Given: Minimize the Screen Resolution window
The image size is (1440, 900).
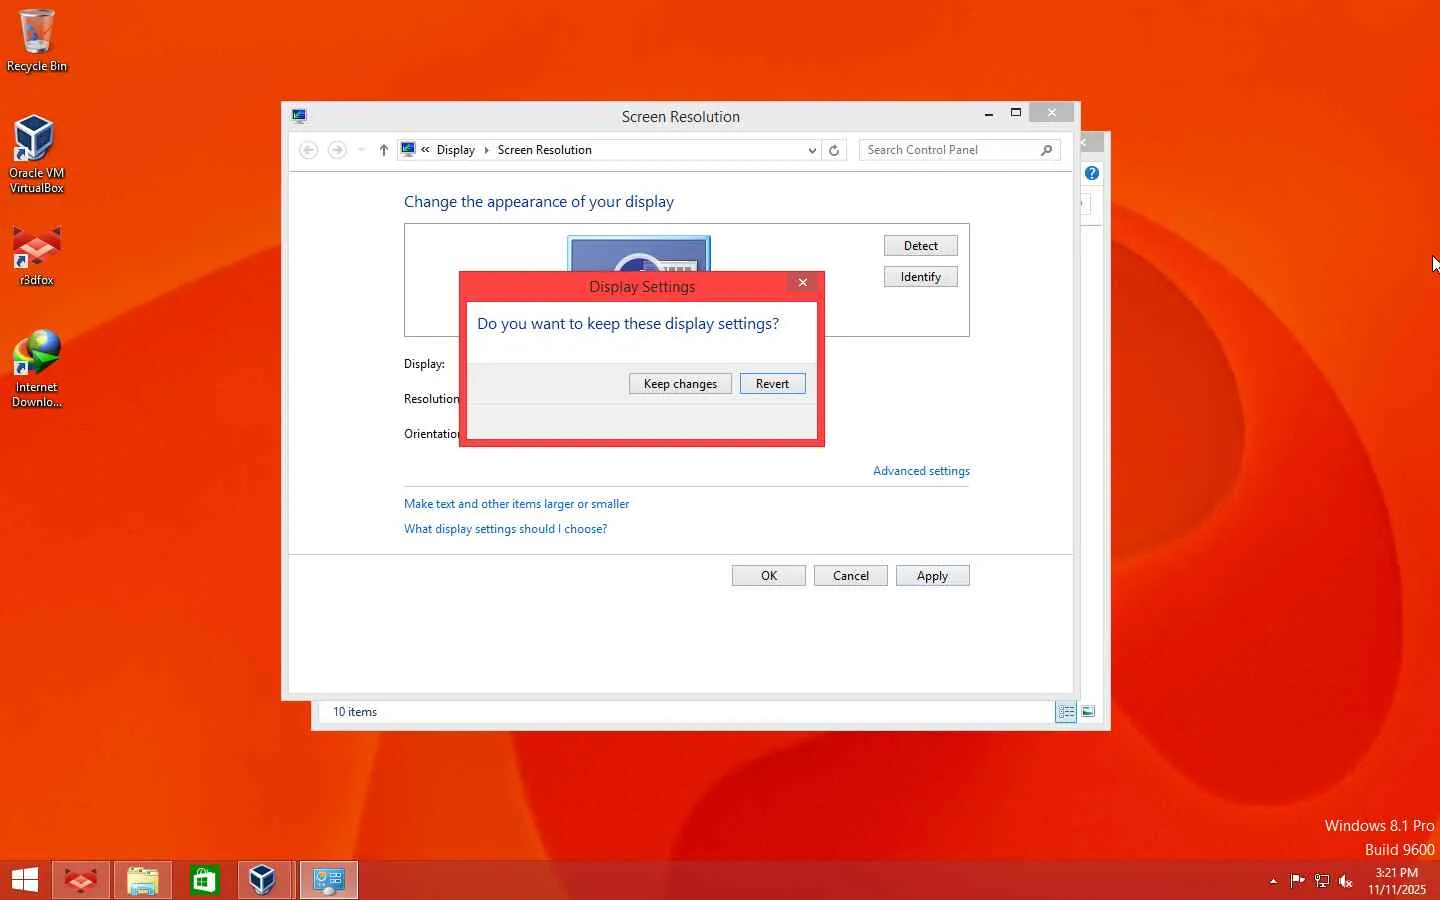Looking at the screenshot, I should point(989,114).
